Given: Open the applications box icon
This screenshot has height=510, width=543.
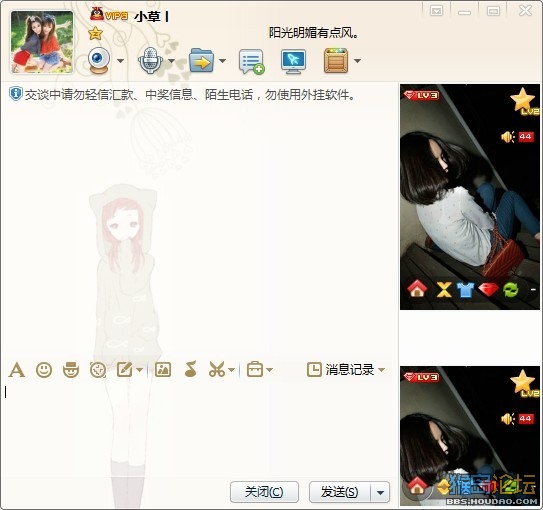Looking at the screenshot, I should tap(336, 61).
